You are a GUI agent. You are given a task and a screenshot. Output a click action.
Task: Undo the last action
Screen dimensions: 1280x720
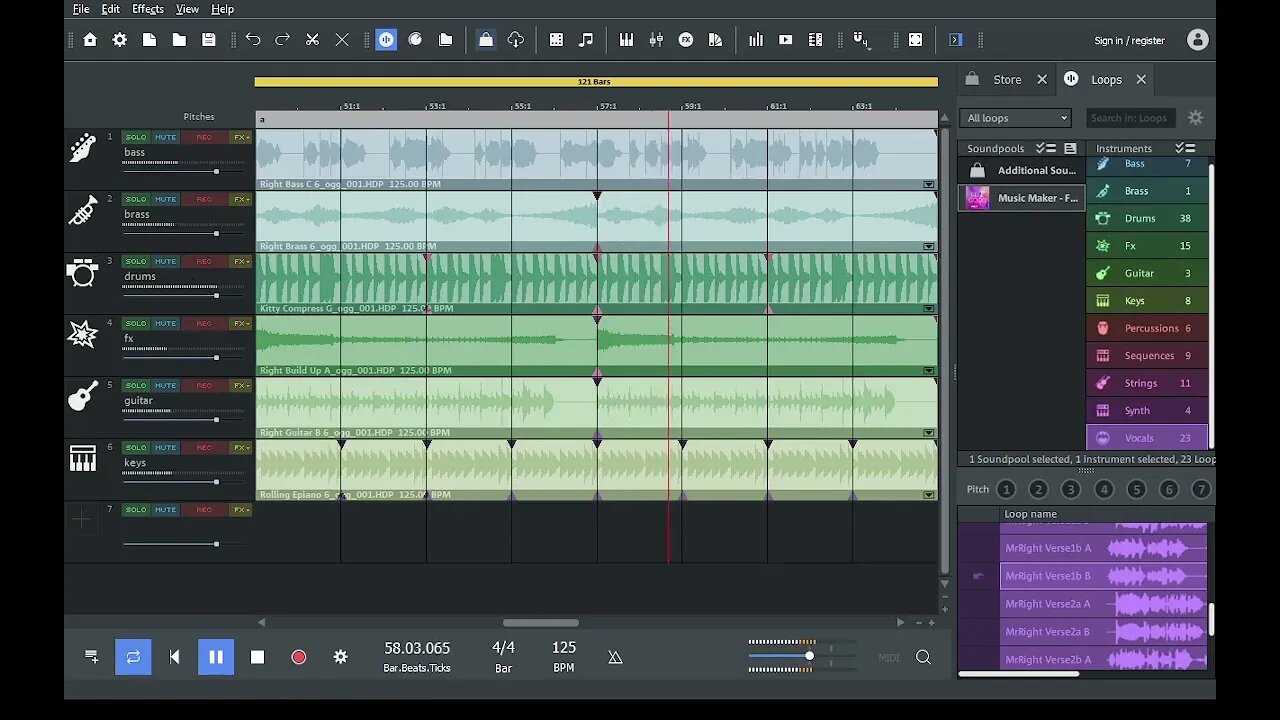(253, 40)
